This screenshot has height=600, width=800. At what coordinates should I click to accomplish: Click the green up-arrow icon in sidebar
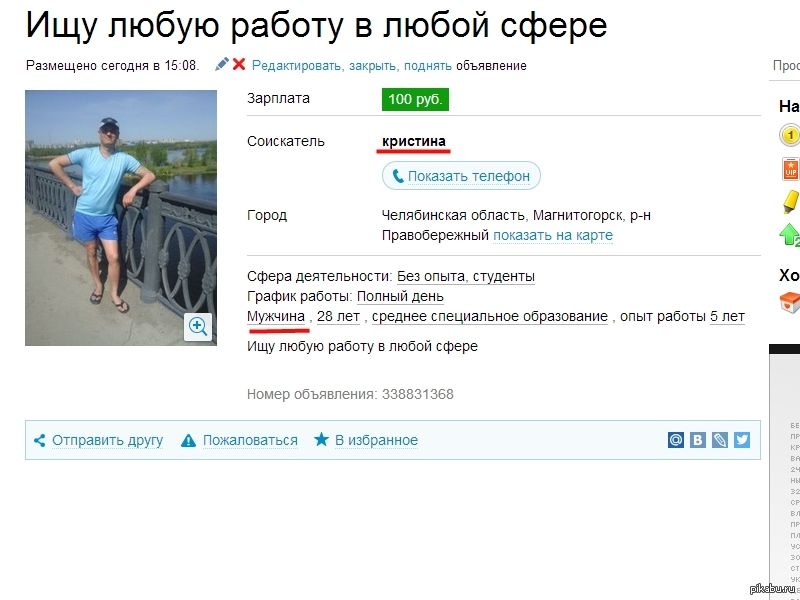click(790, 235)
